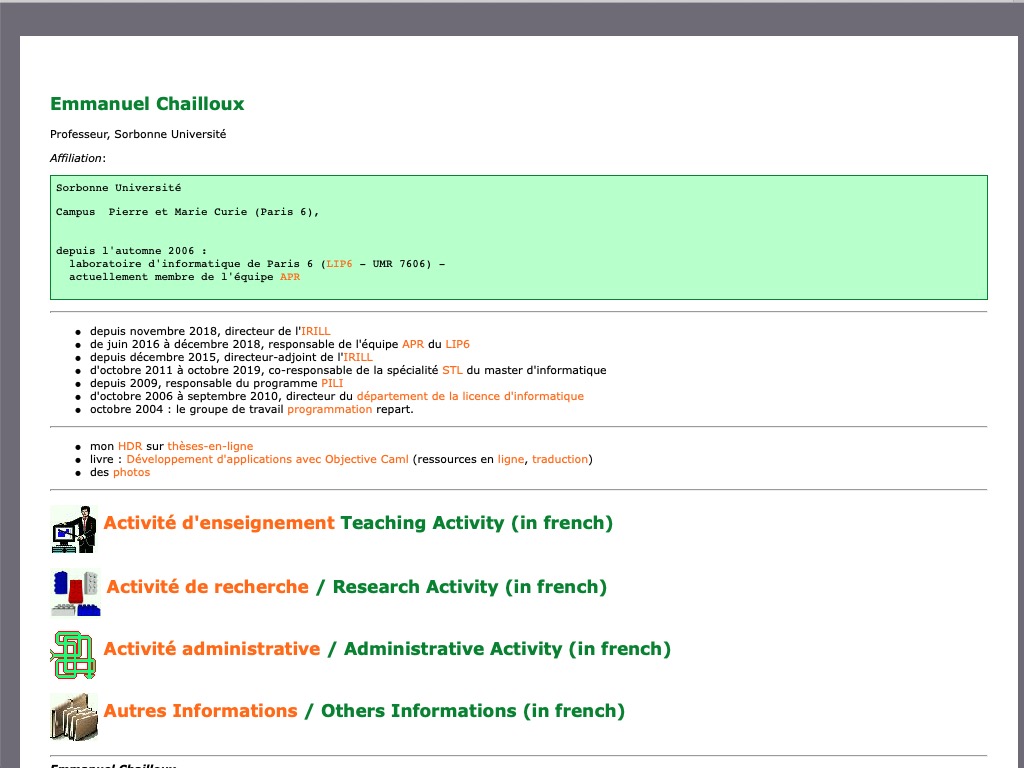Click the green maze icon beside administrative activity
1024x768 pixels.
[x=74, y=654]
